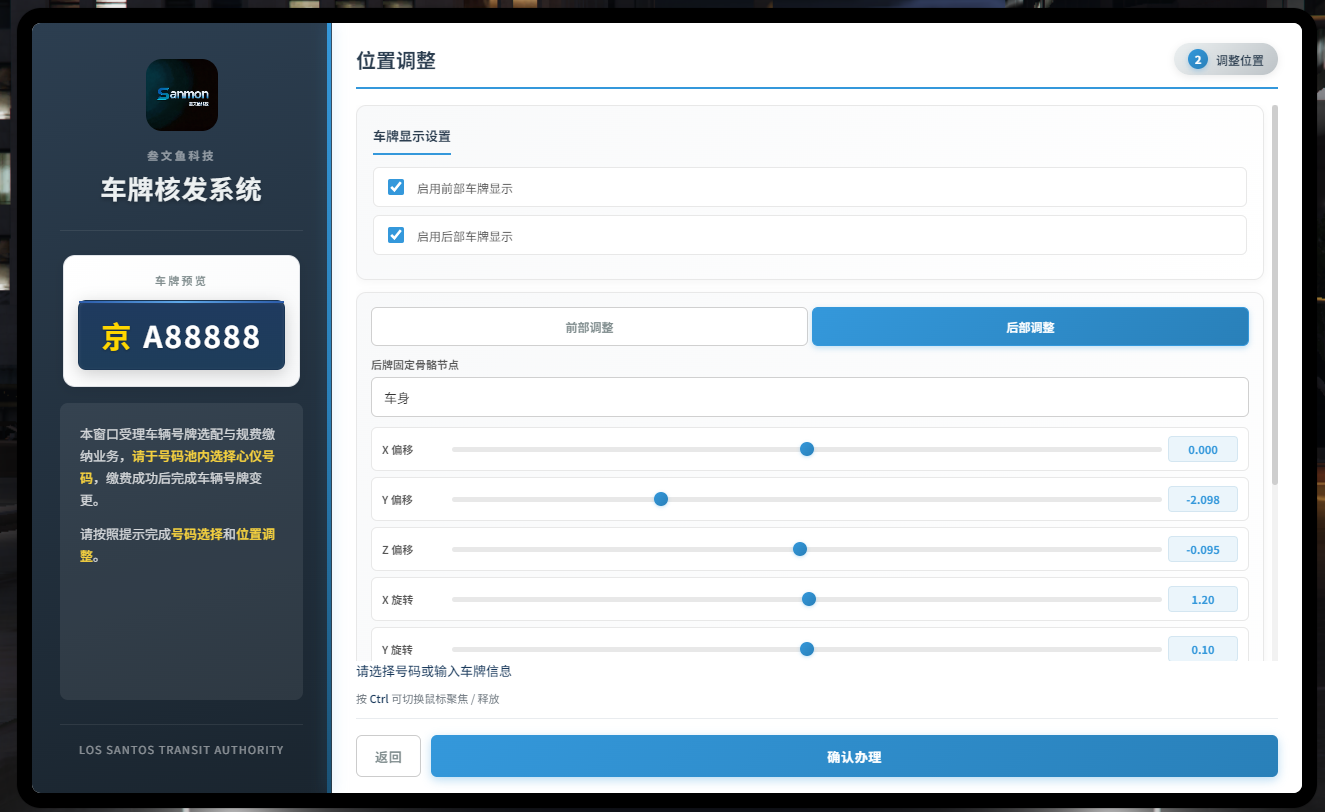Click the X 偏移 slider handle
The image size is (1325, 812).
coord(807,449)
